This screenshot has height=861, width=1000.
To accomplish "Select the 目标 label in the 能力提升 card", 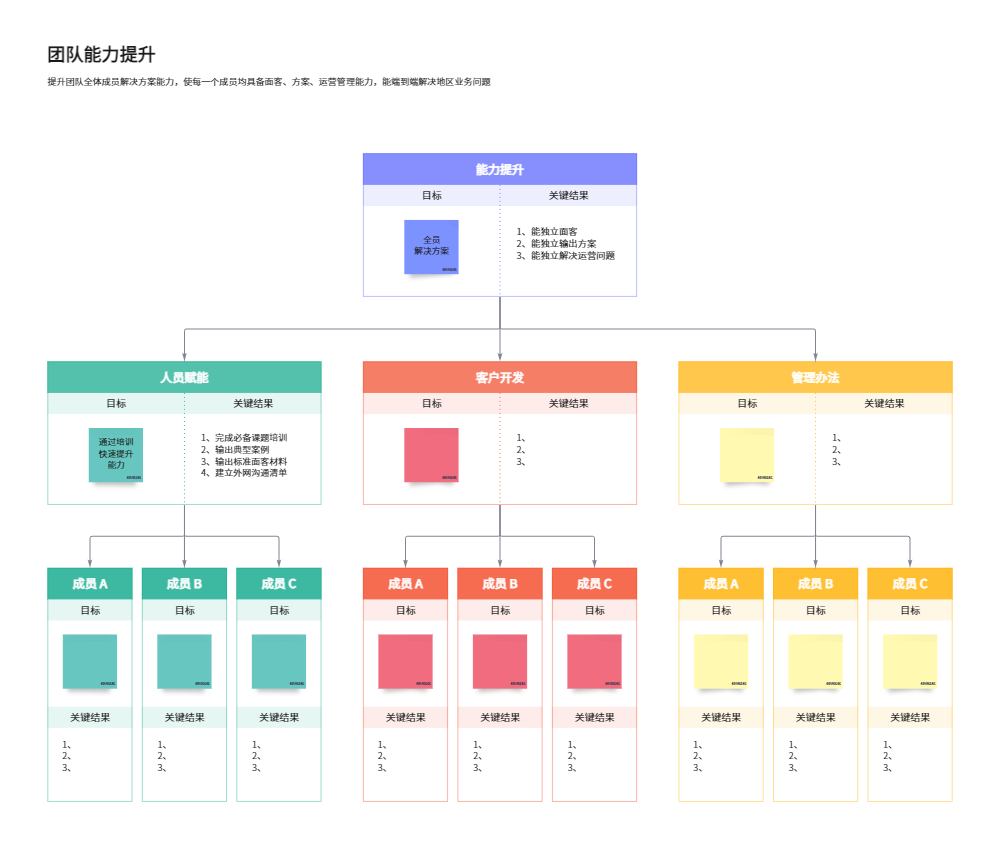I will [x=432, y=196].
